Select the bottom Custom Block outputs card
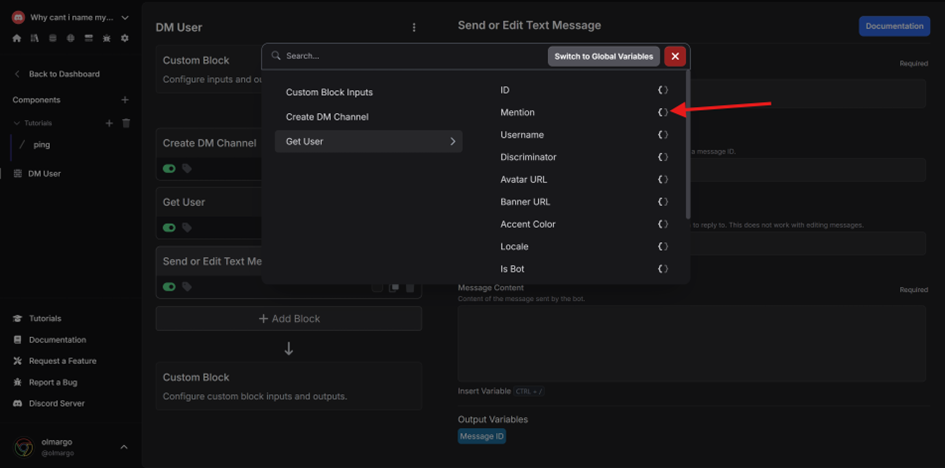Screen dimensions: 945x468 point(289,386)
